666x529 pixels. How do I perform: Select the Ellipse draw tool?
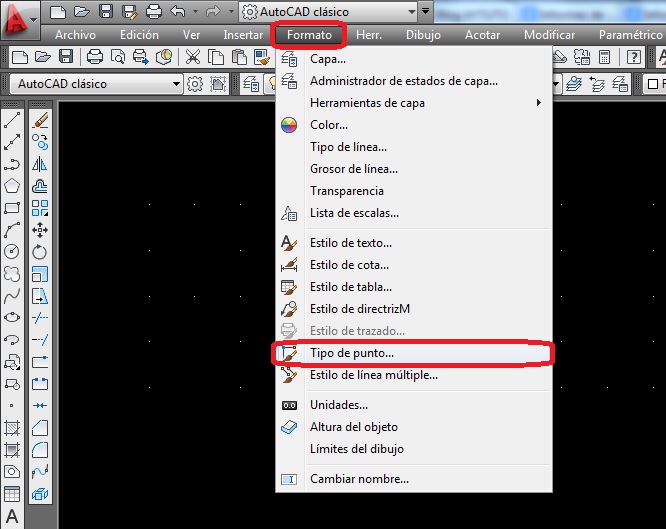[x=12, y=318]
